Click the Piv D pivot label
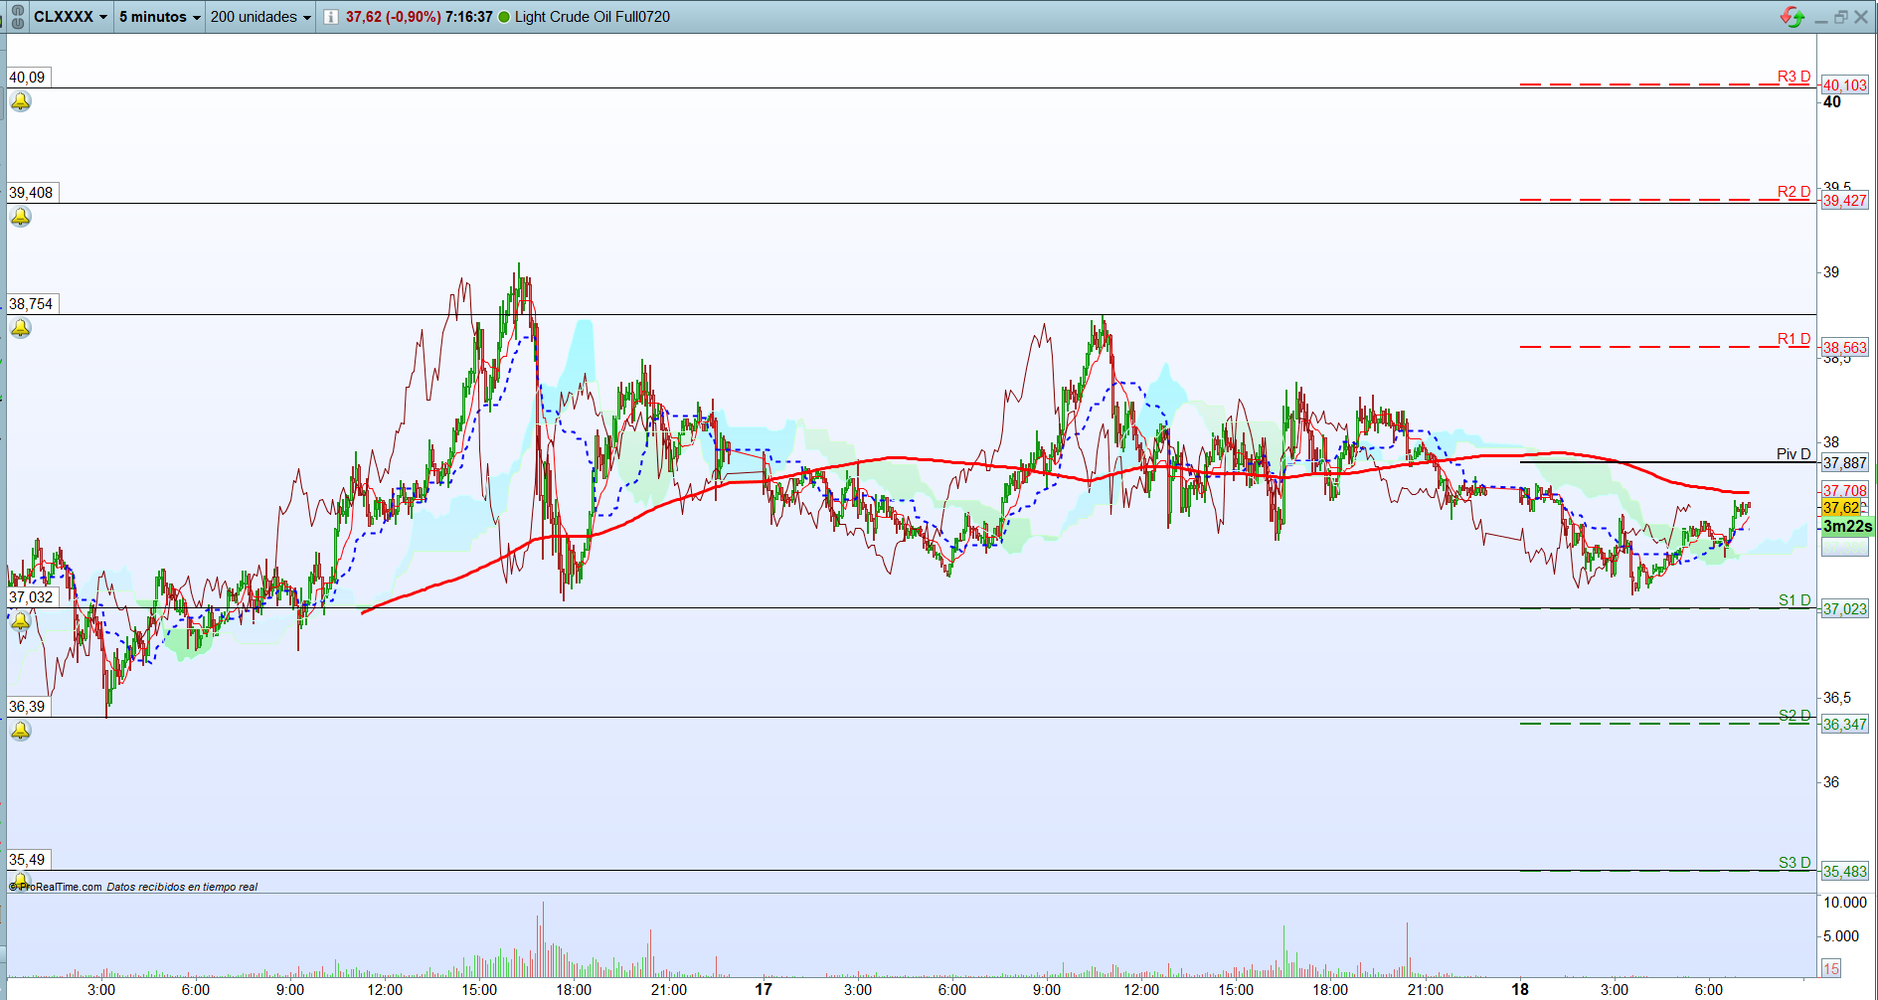The width and height of the screenshot is (1878, 1000). pos(1793,454)
